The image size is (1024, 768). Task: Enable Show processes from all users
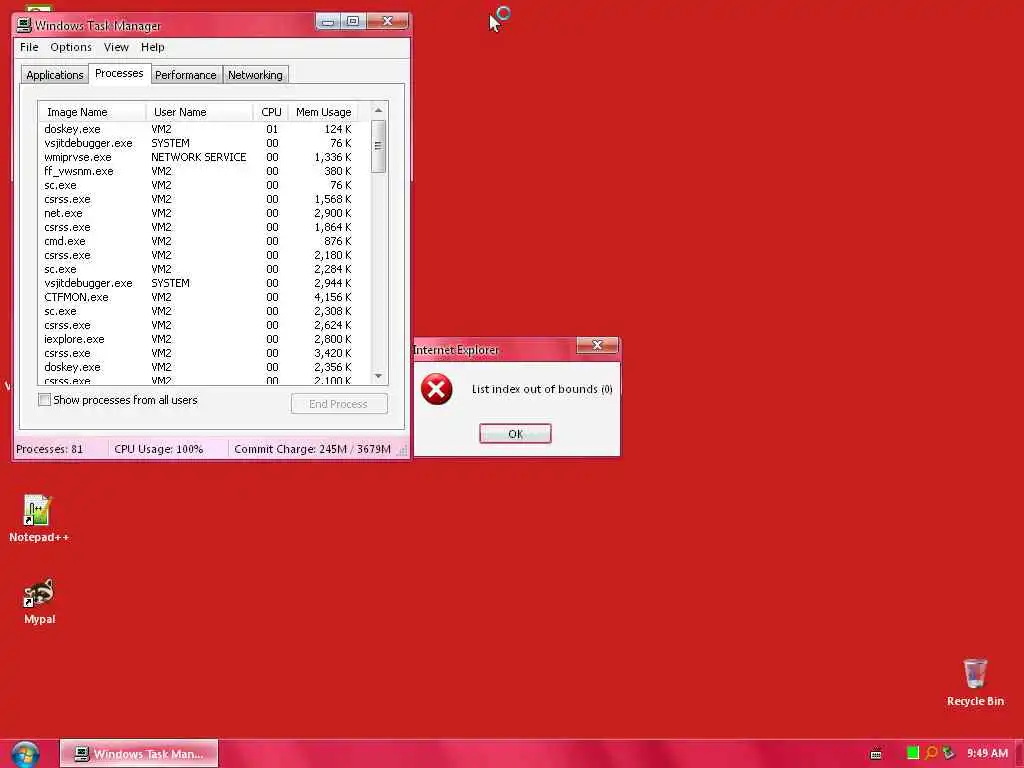(x=44, y=400)
